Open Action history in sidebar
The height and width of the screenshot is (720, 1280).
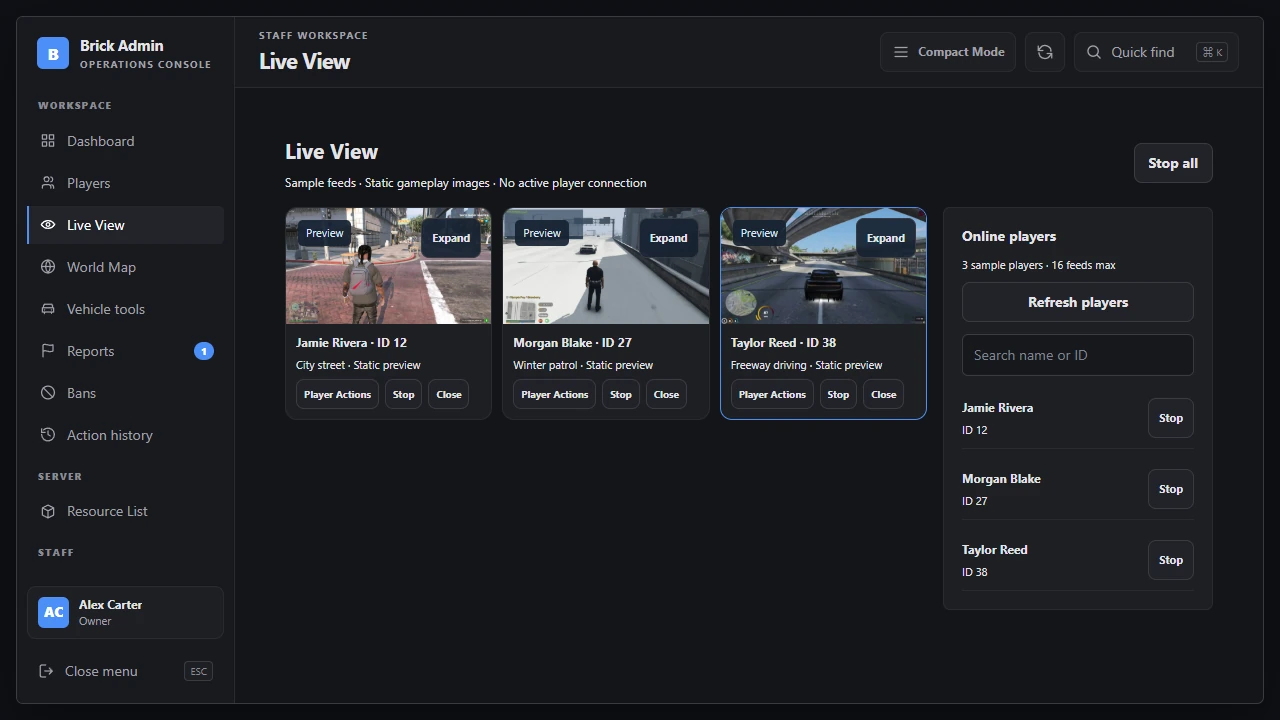point(125,435)
